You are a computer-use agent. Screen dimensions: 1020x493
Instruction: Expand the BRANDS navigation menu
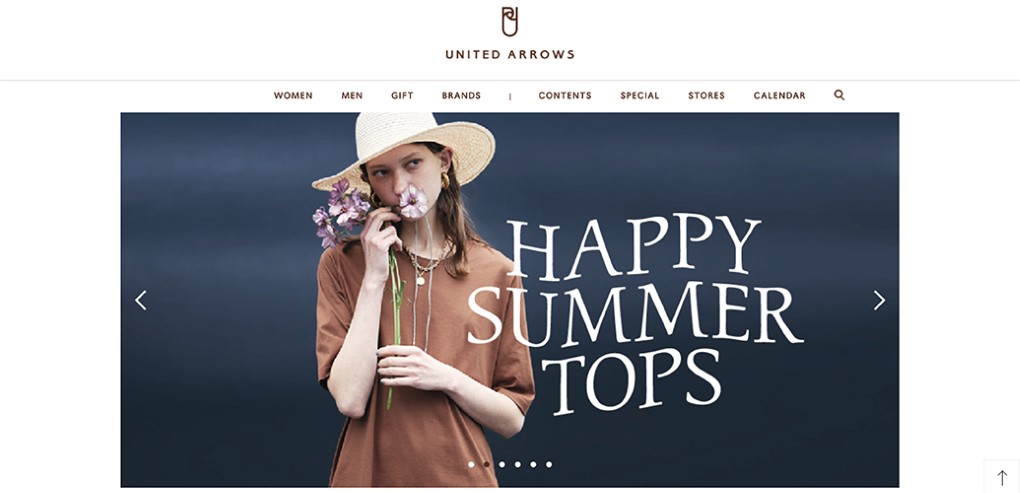click(x=461, y=96)
